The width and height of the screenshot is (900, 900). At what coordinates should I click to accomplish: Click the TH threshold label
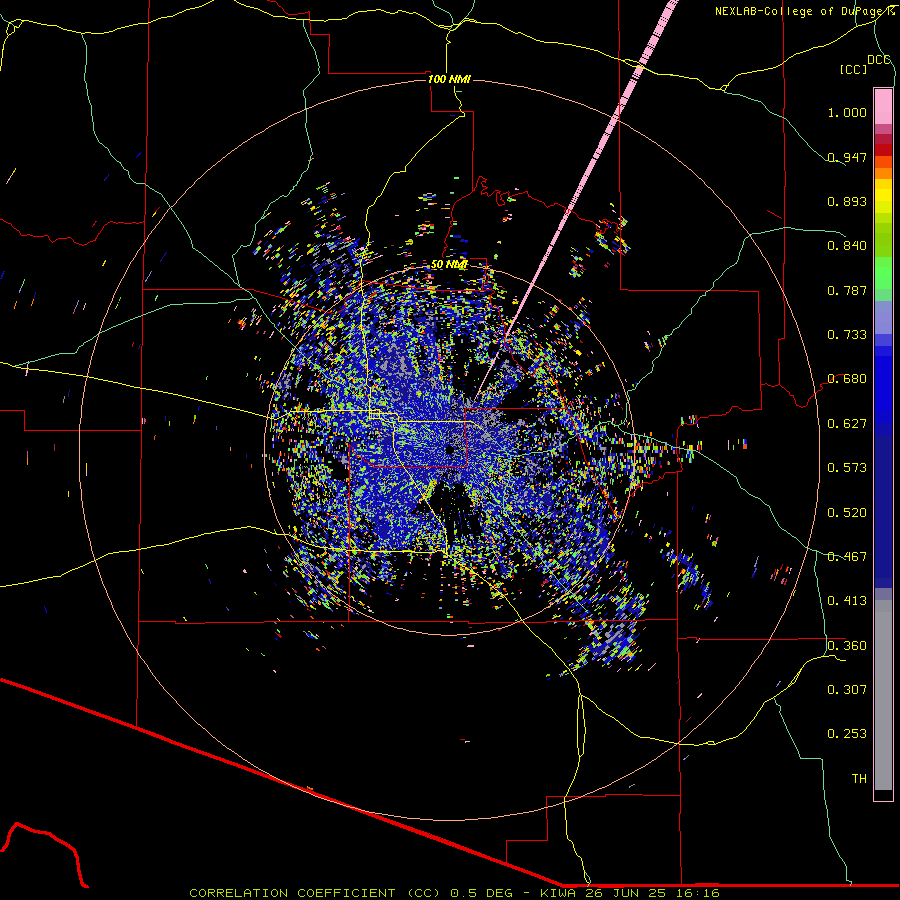859,779
